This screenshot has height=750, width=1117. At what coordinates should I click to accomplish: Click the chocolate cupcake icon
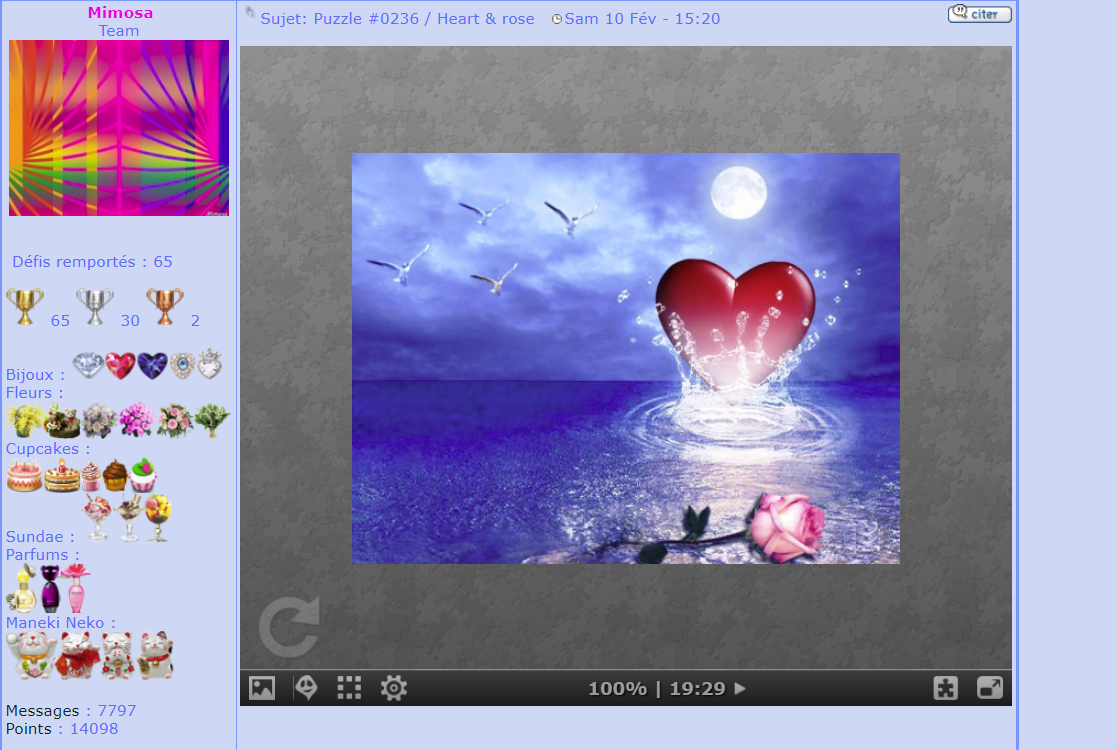pyautogui.click(x=115, y=475)
